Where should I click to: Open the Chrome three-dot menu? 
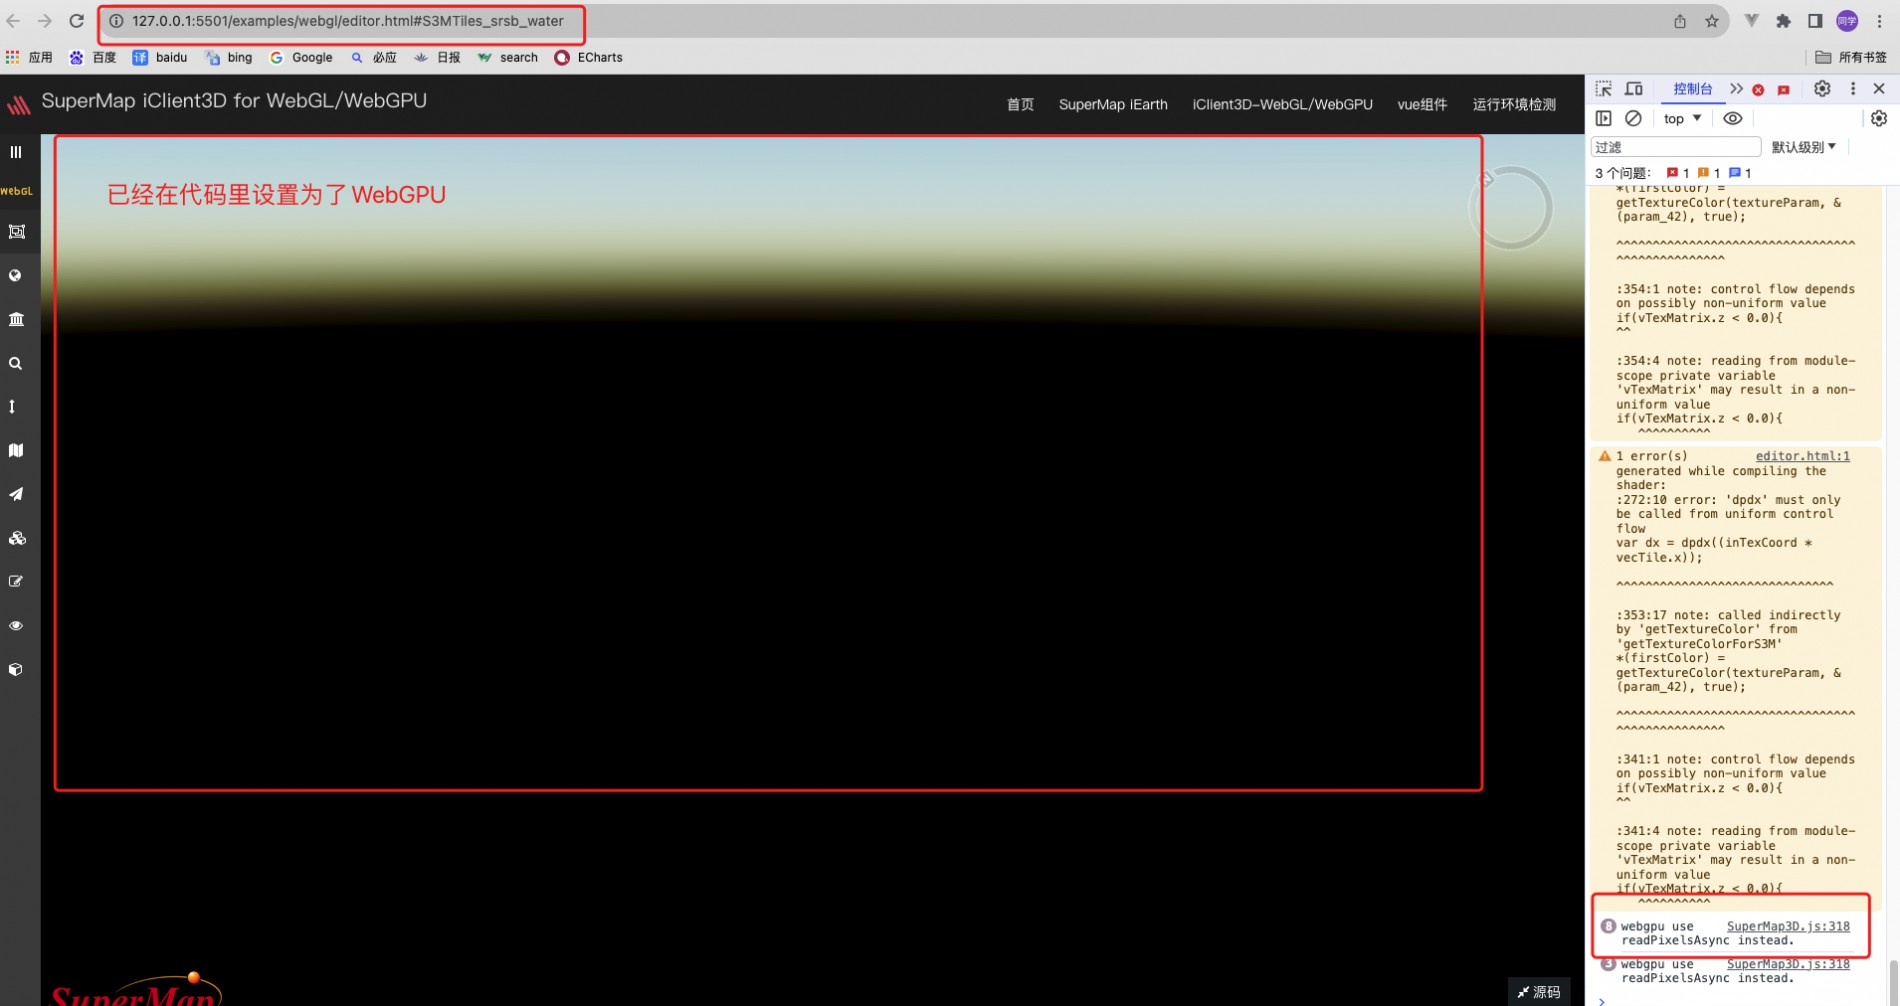(1879, 21)
